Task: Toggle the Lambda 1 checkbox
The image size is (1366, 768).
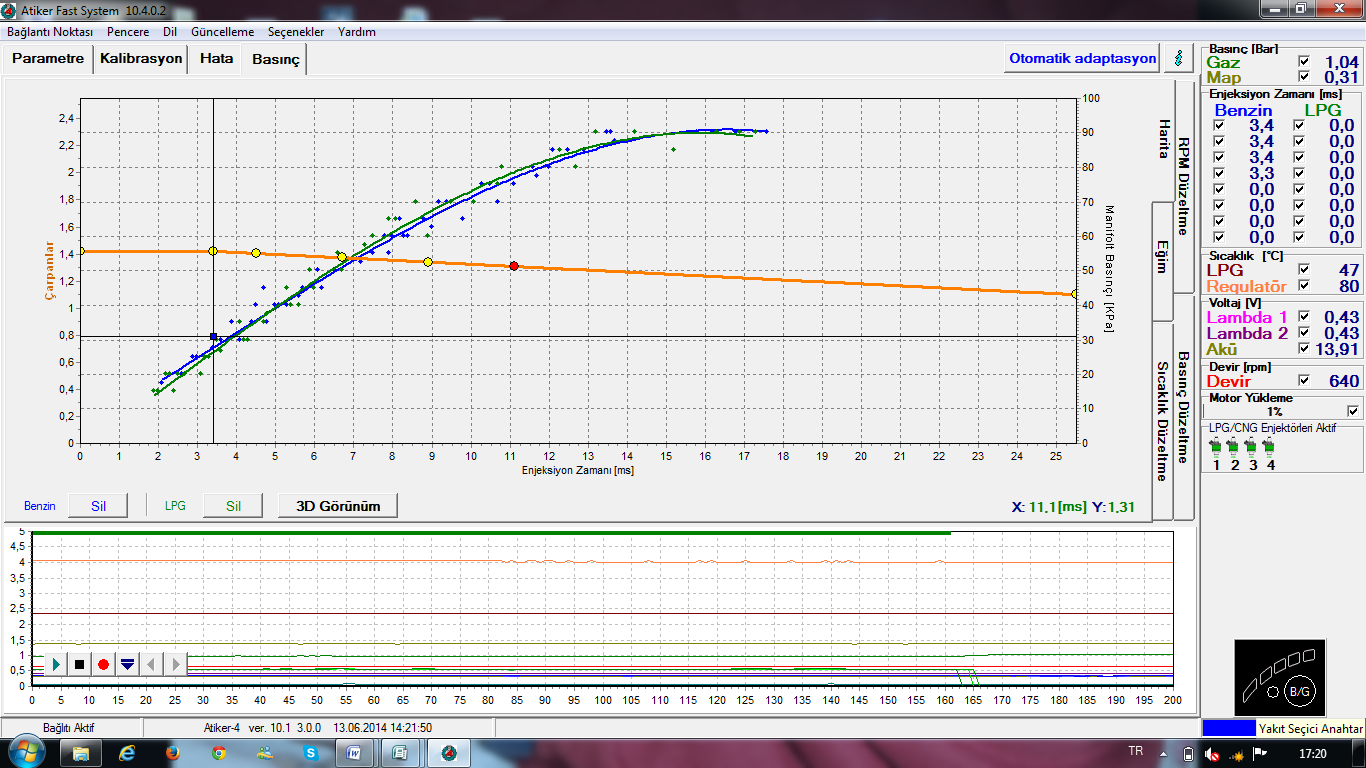Action: pyautogui.click(x=1303, y=317)
